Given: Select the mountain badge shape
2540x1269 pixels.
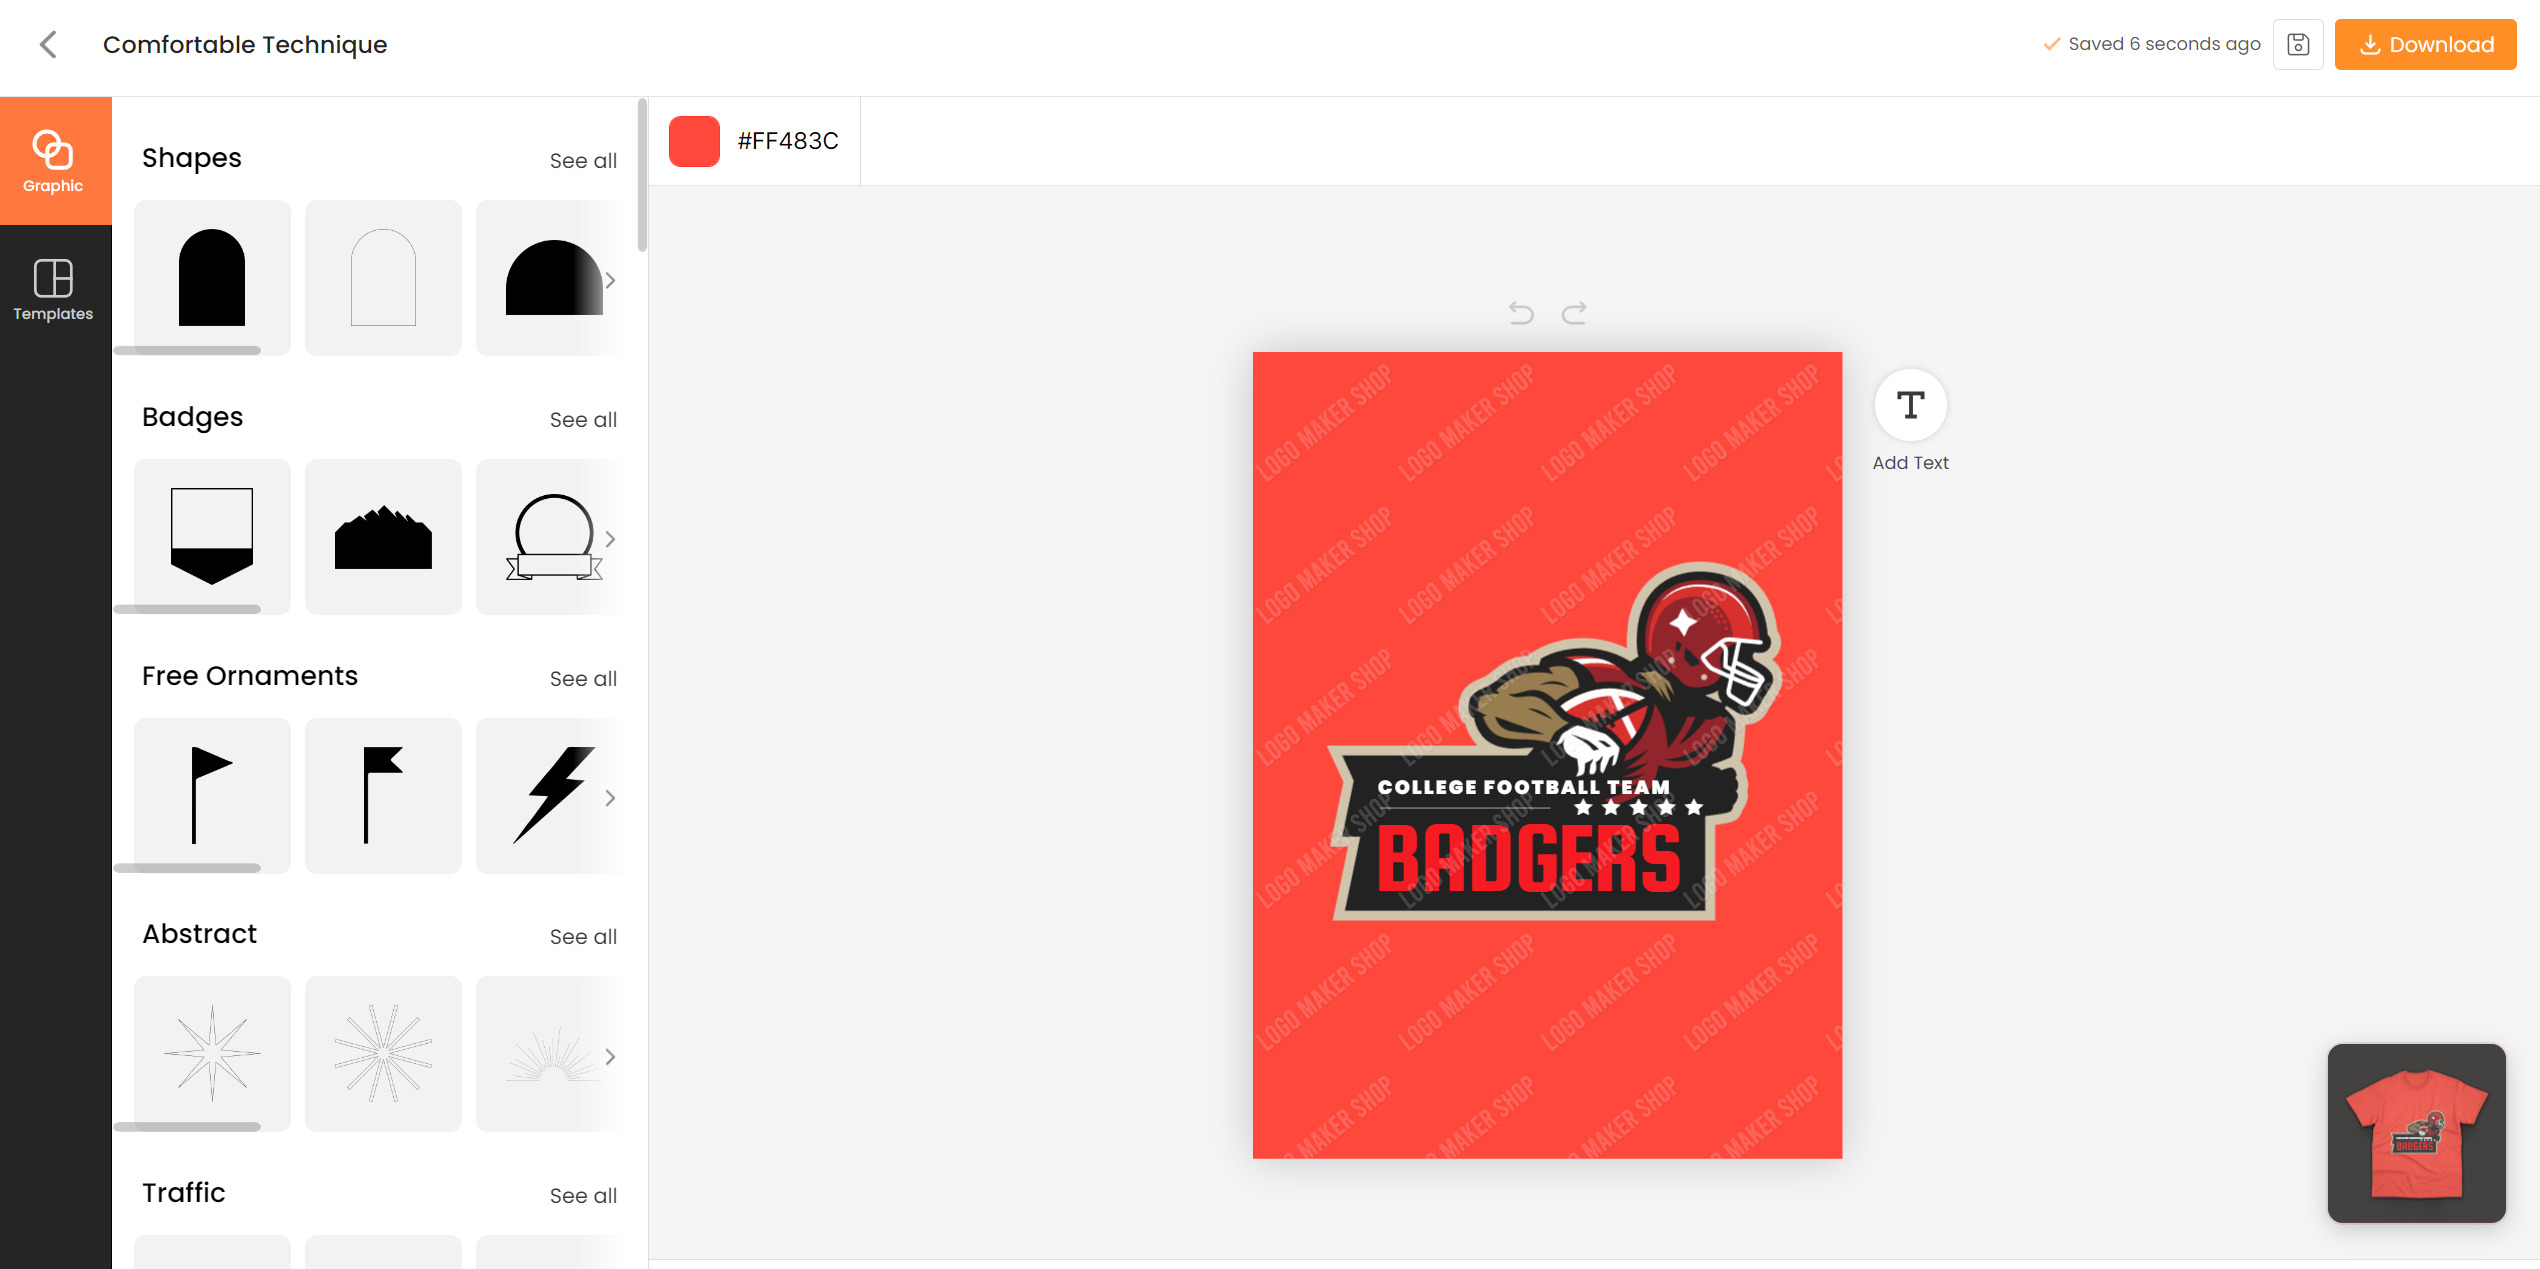Looking at the screenshot, I should pos(383,536).
